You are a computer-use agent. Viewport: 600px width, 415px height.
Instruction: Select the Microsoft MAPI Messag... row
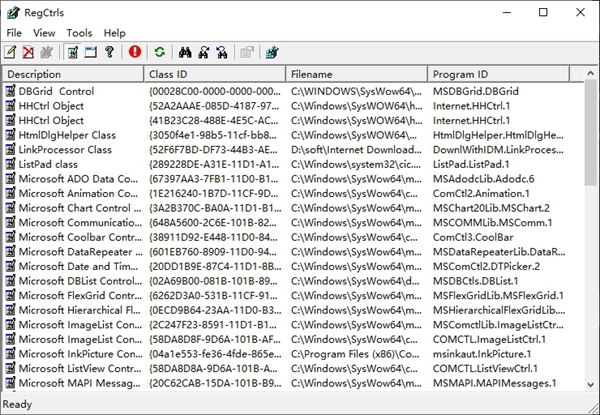293,383
